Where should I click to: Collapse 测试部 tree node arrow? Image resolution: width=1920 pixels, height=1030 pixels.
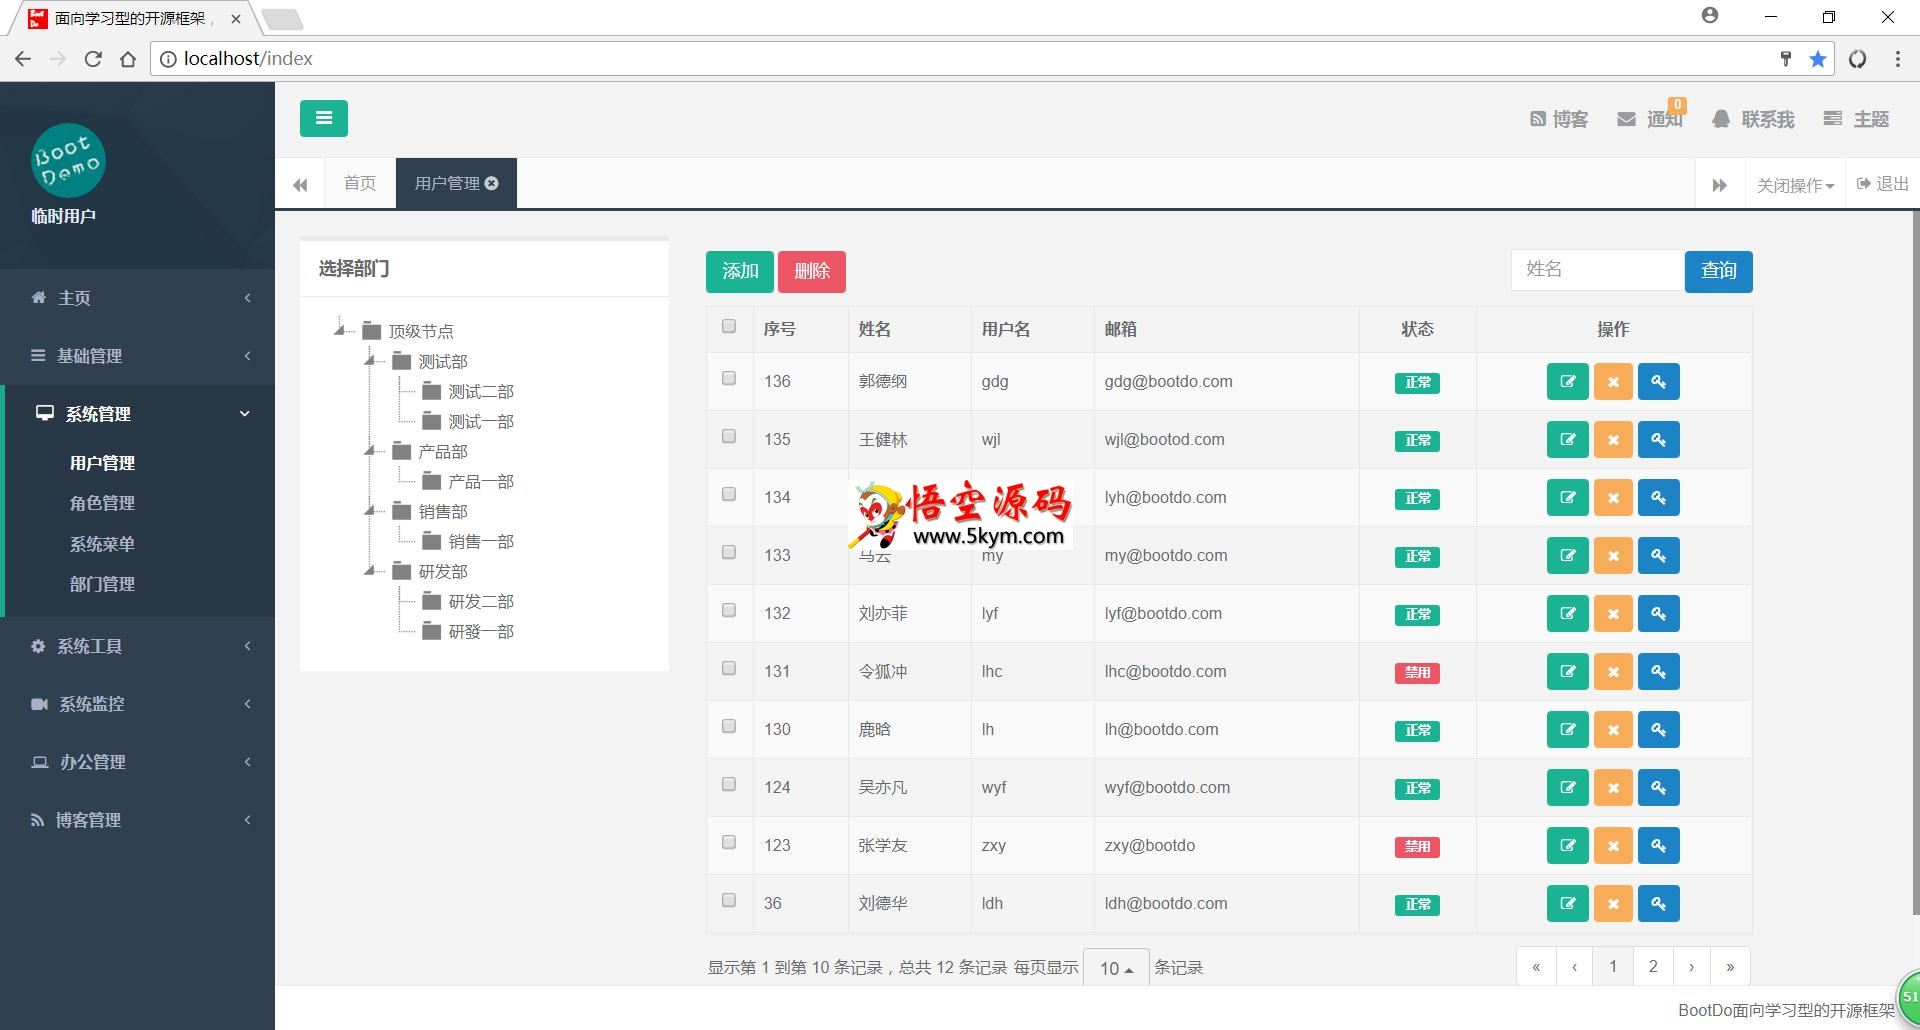pos(371,360)
